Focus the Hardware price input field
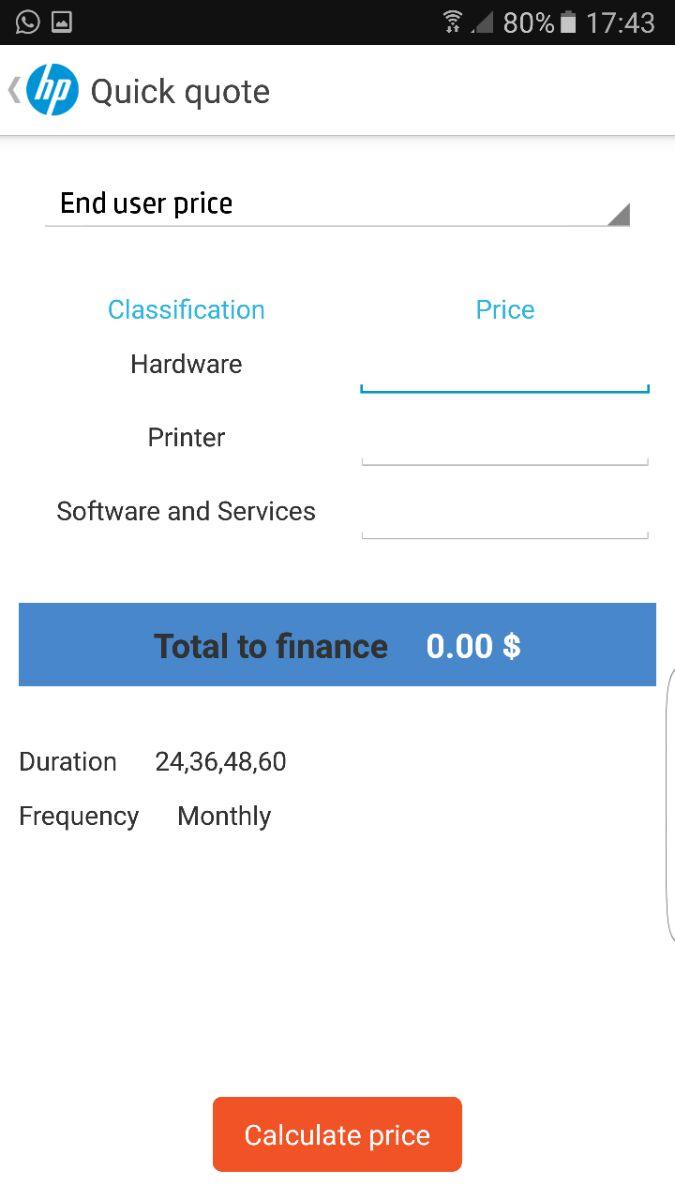This screenshot has height=1200, width=675. (504, 370)
